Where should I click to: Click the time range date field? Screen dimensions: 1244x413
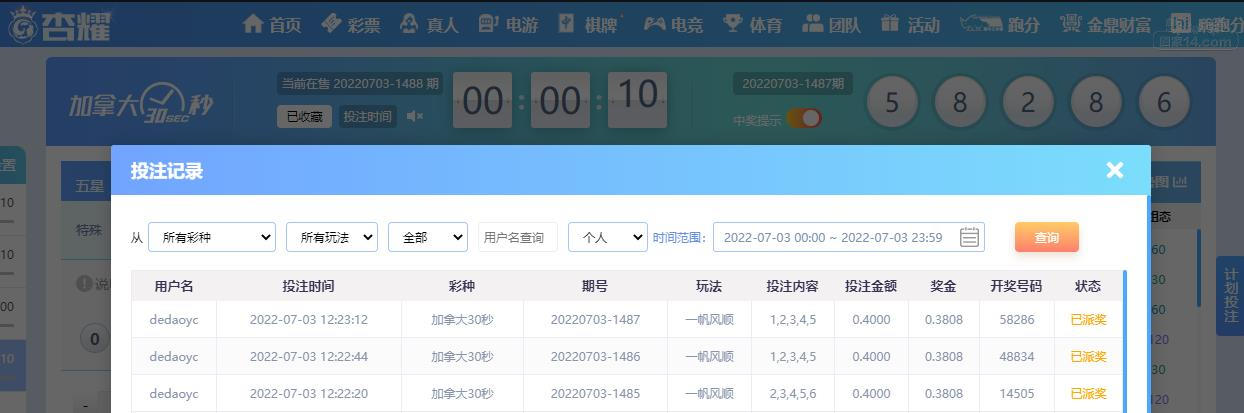849,237
